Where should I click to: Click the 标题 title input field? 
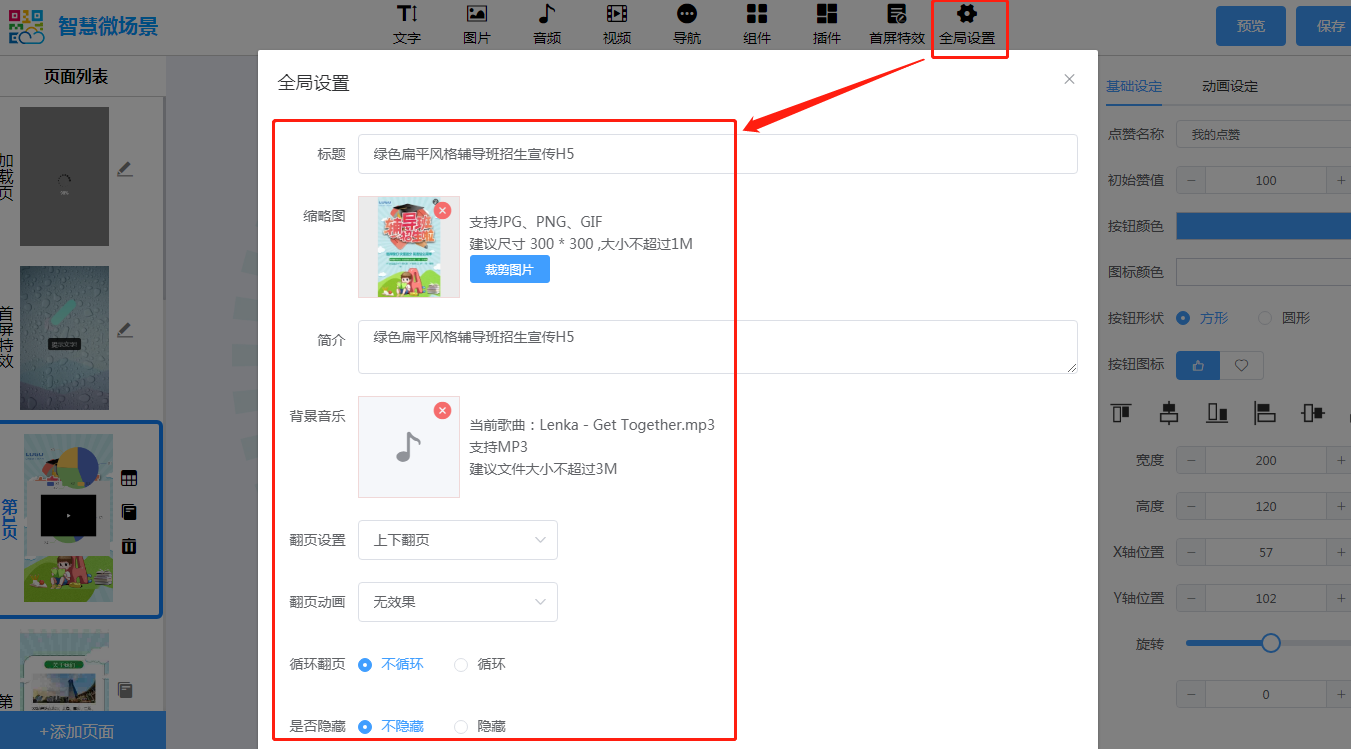717,154
